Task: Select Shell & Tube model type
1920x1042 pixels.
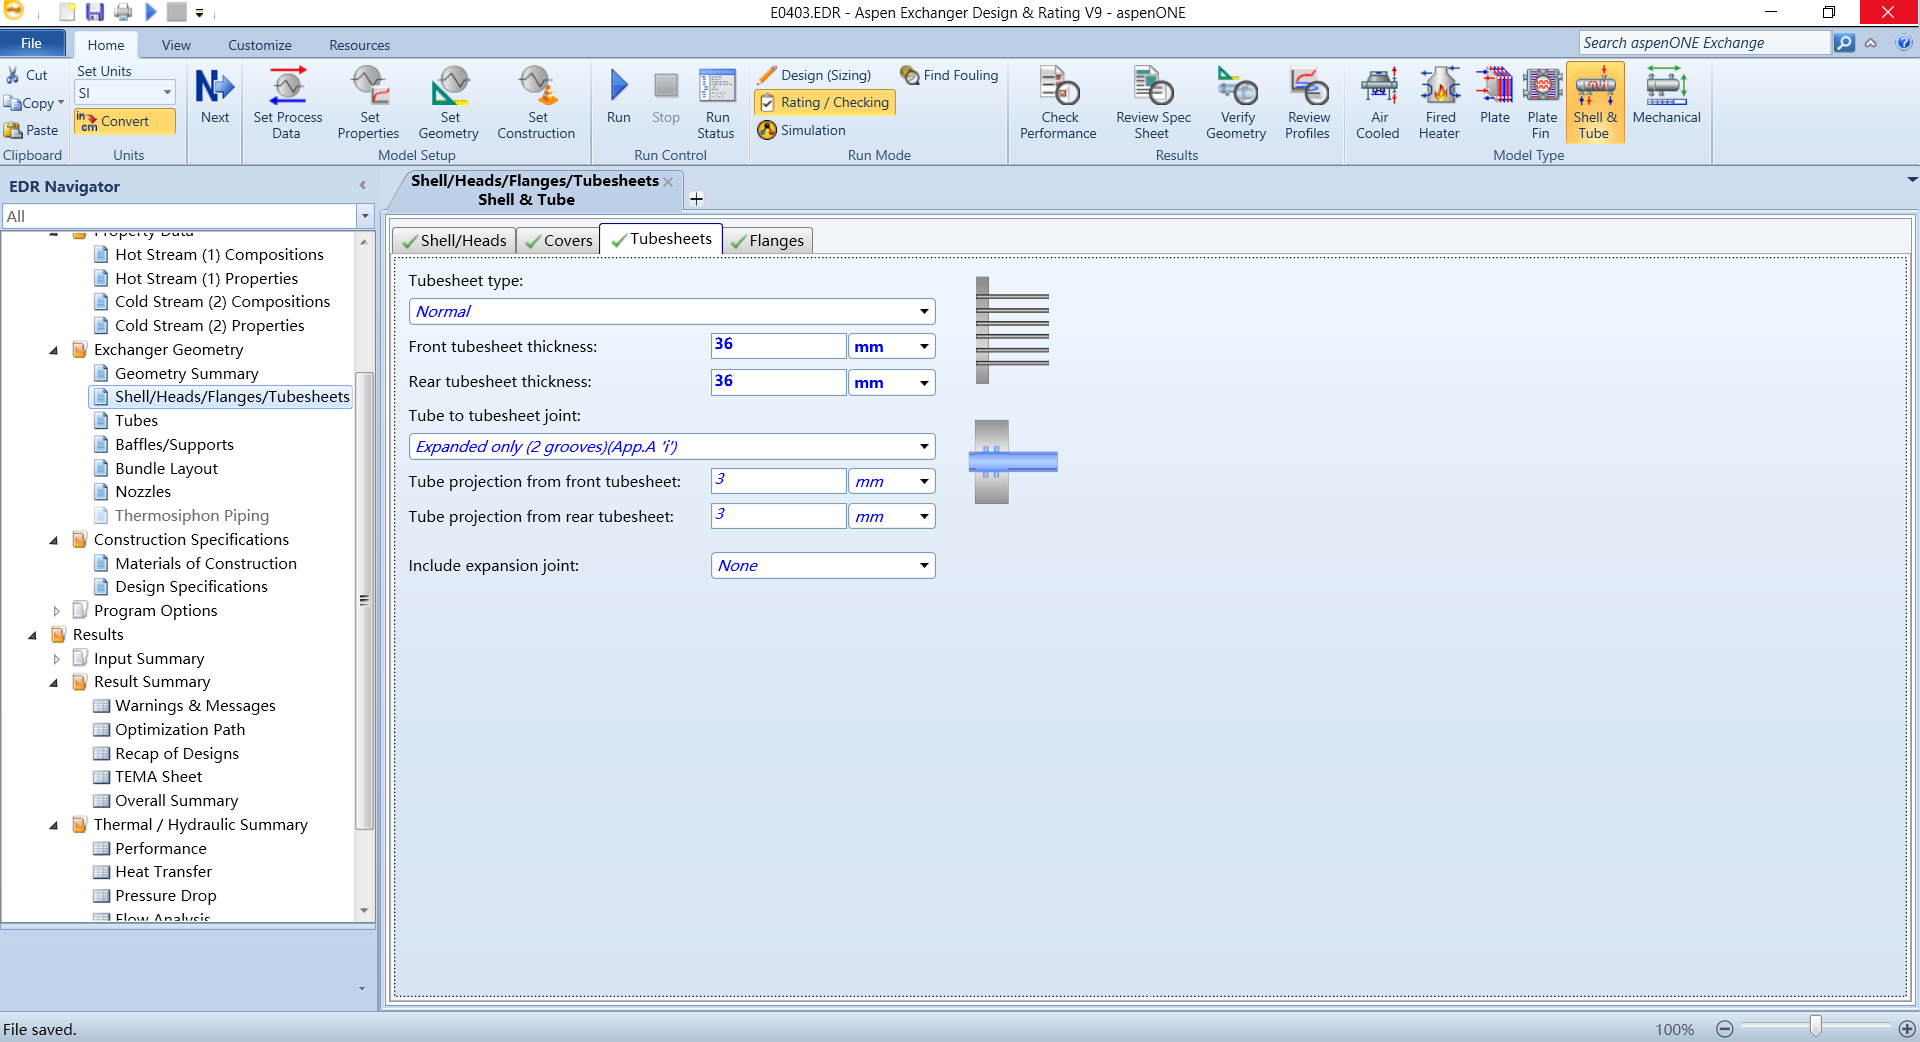Action: 1595,104
